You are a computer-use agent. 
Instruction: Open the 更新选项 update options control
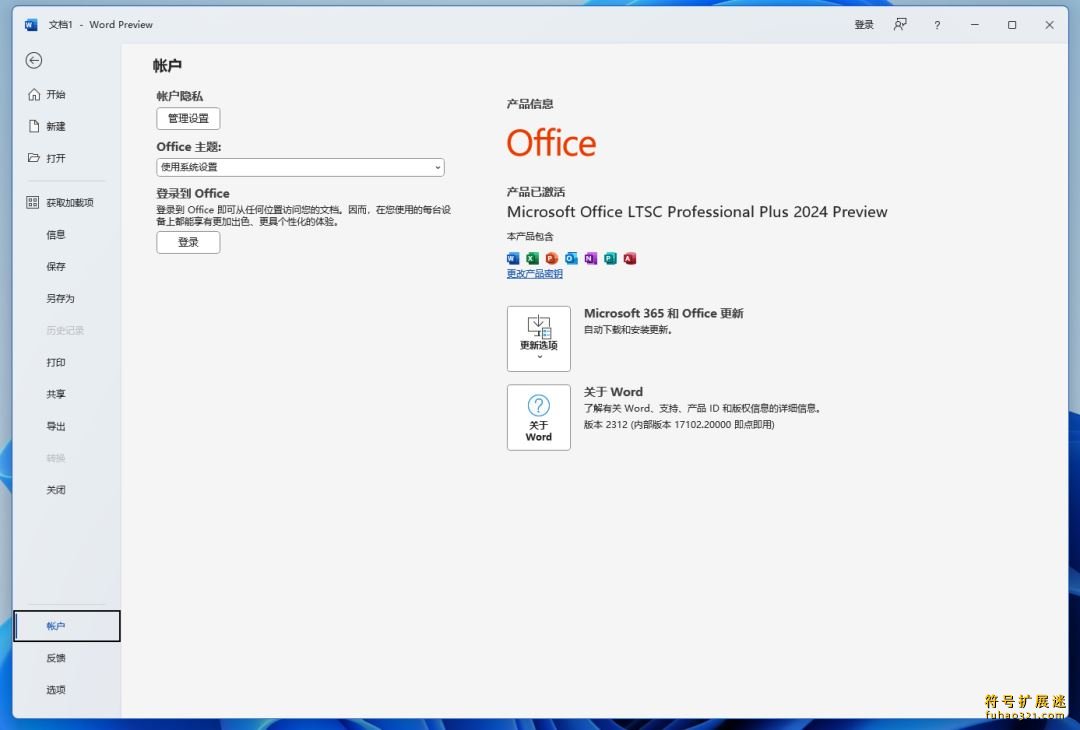tap(539, 337)
